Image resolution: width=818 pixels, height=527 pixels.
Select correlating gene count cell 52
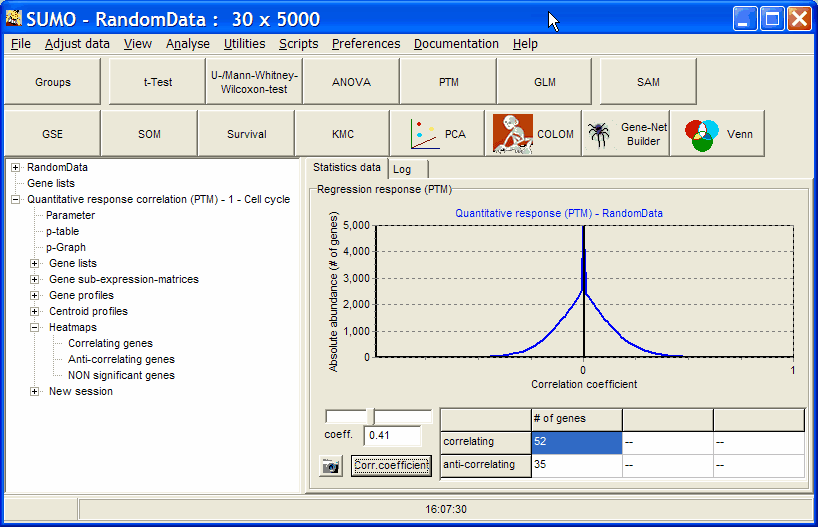click(x=576, y=442)
